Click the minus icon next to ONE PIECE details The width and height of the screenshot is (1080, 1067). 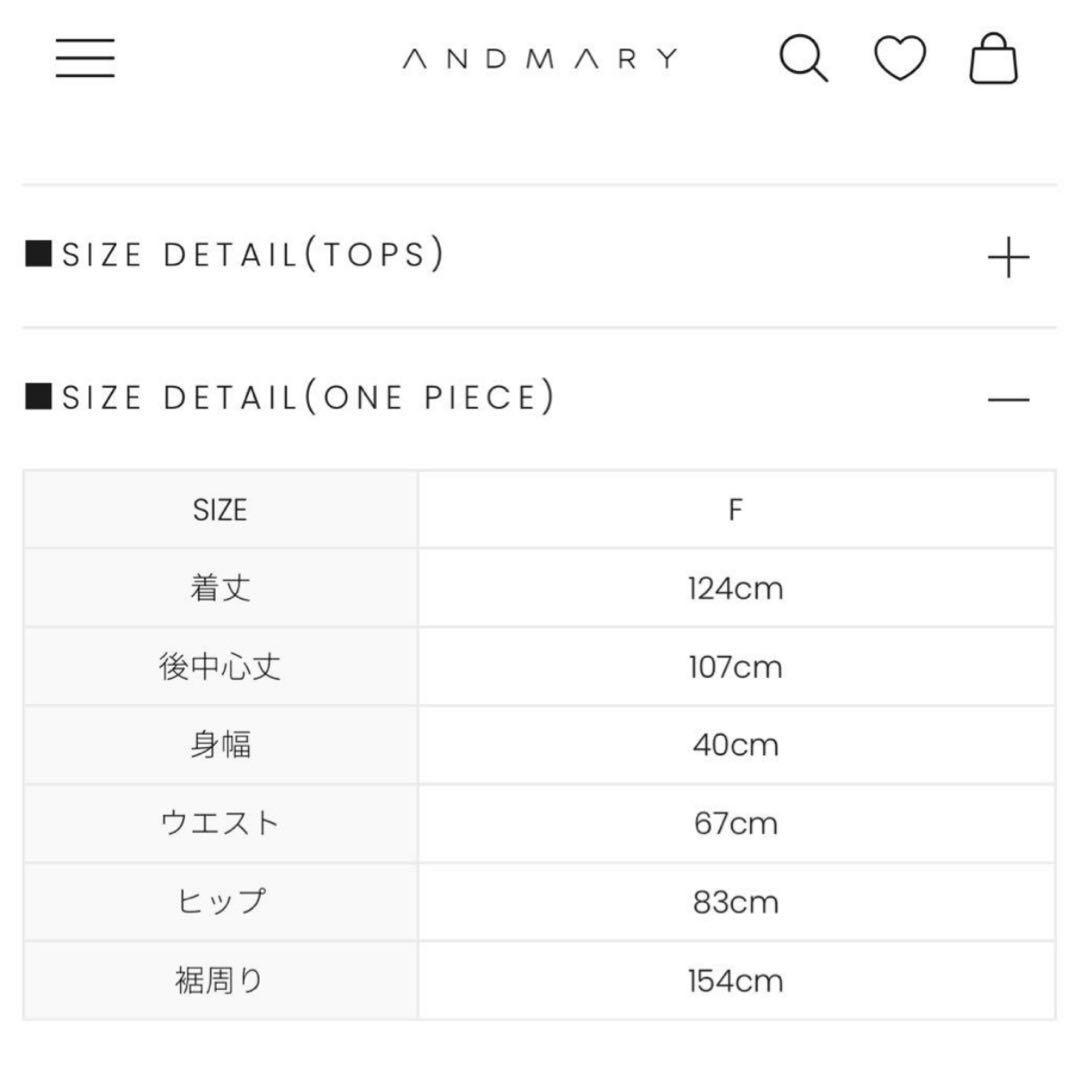[x=1010, y=399]
